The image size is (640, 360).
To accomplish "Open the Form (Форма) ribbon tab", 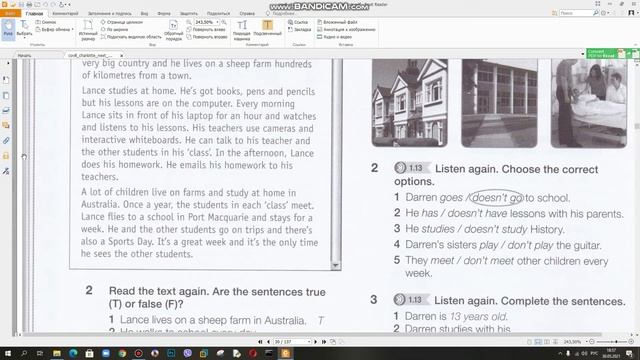I will pyautogui.click(x=164, y=13).
